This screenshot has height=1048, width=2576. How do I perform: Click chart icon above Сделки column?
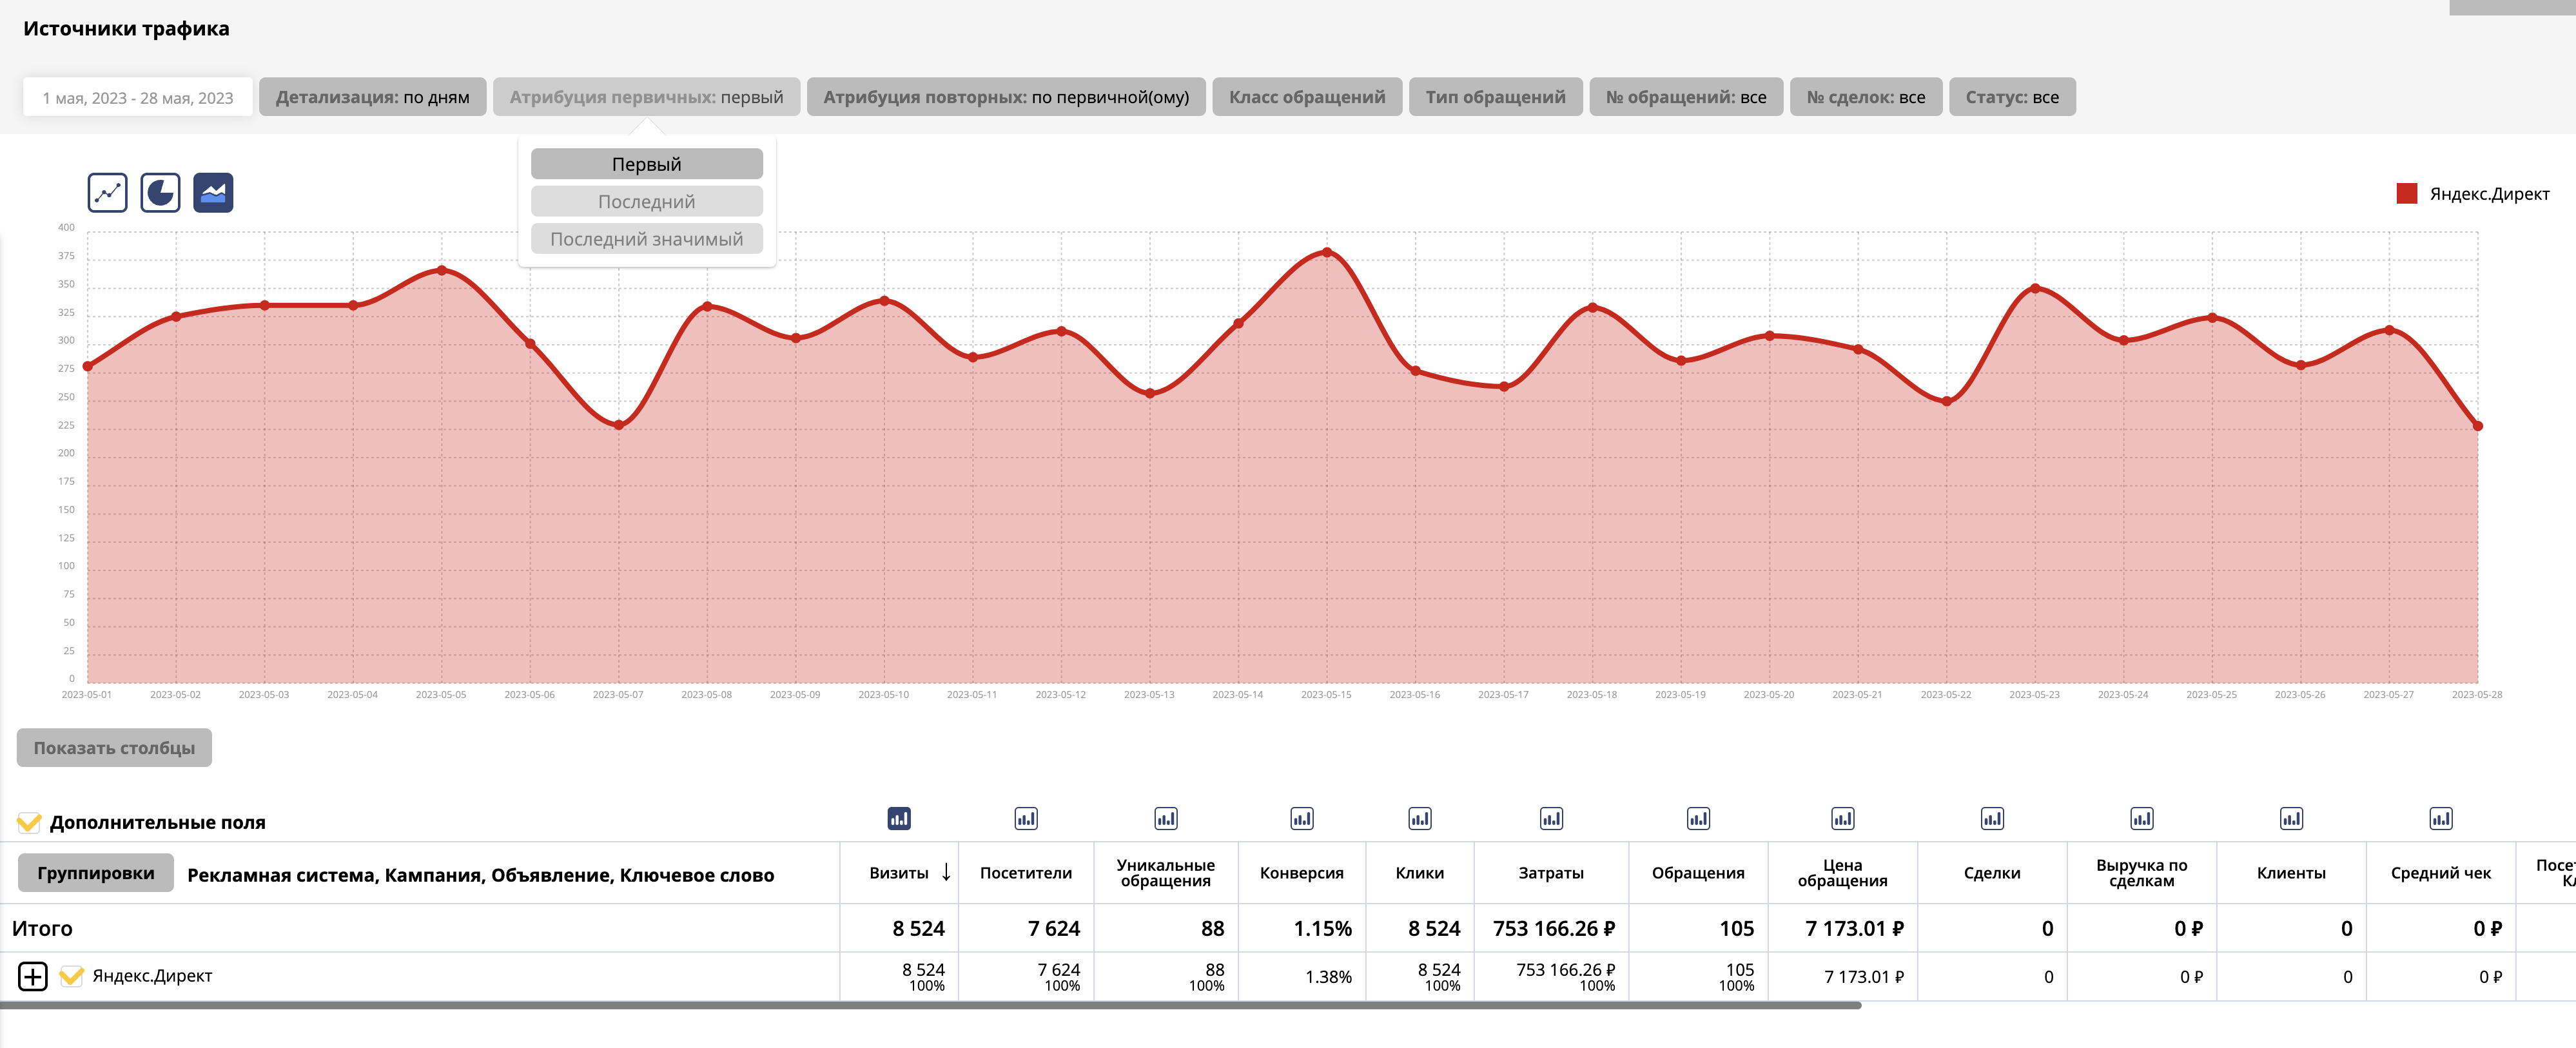pos(1991,819)
